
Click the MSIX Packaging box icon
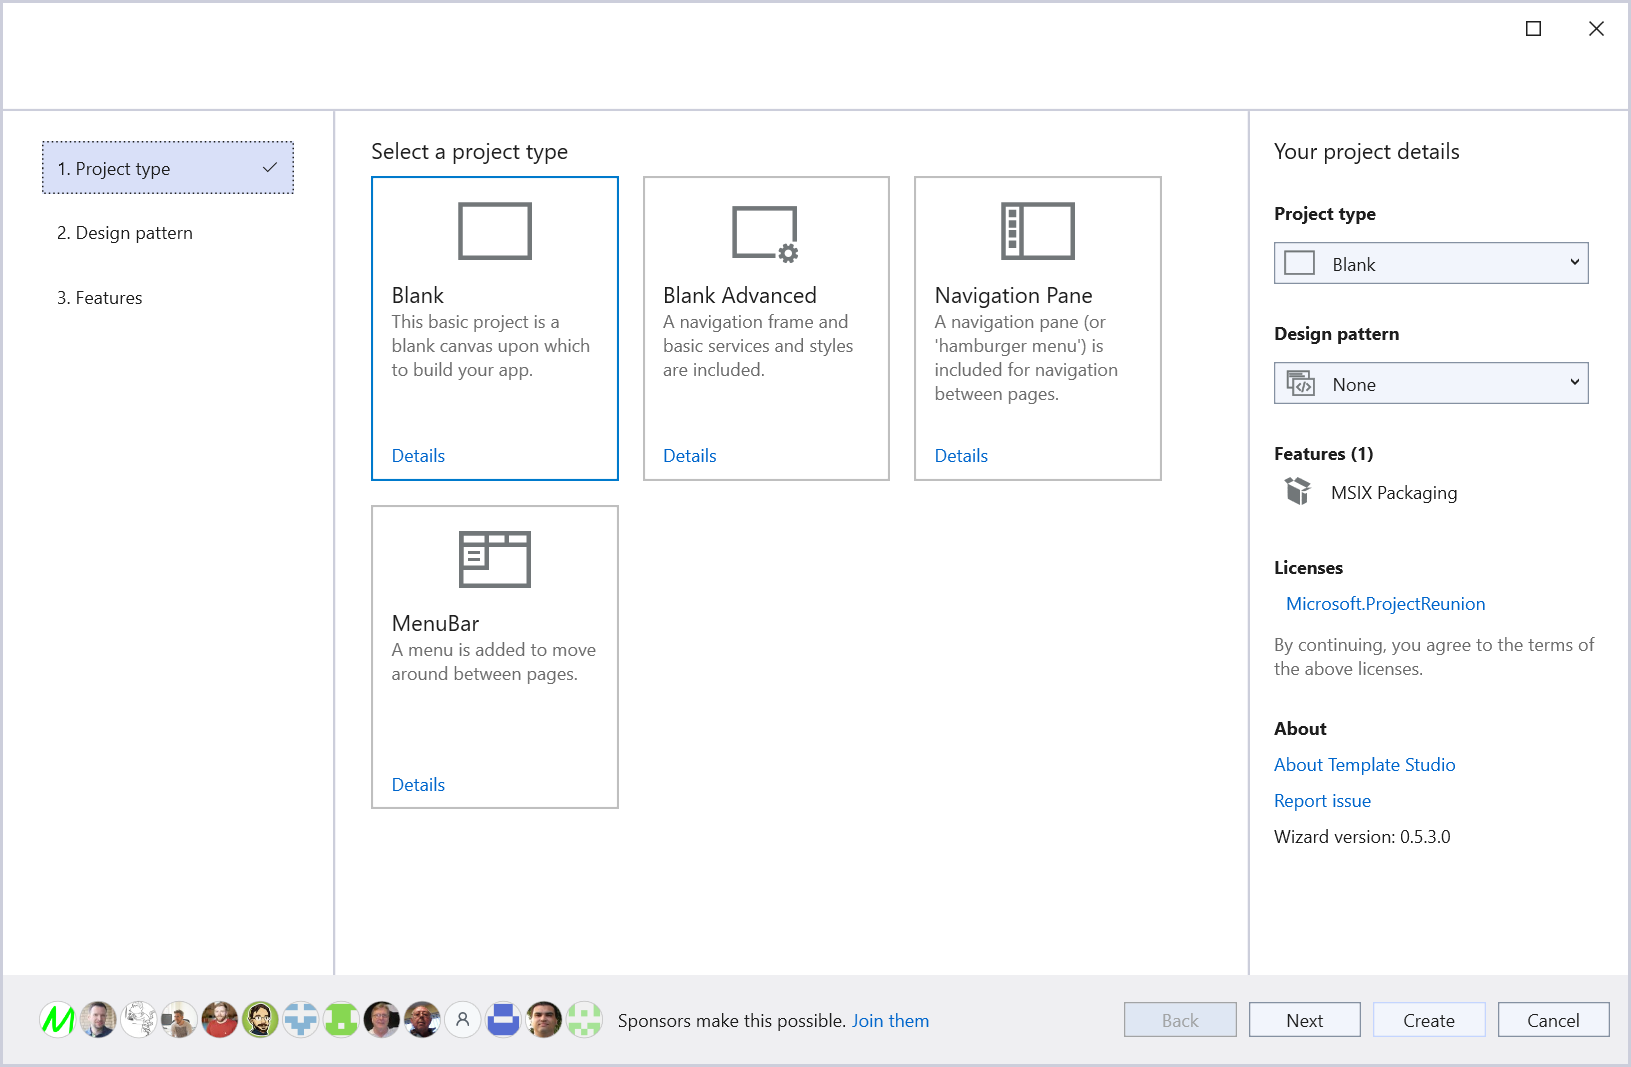(1297, 491)
